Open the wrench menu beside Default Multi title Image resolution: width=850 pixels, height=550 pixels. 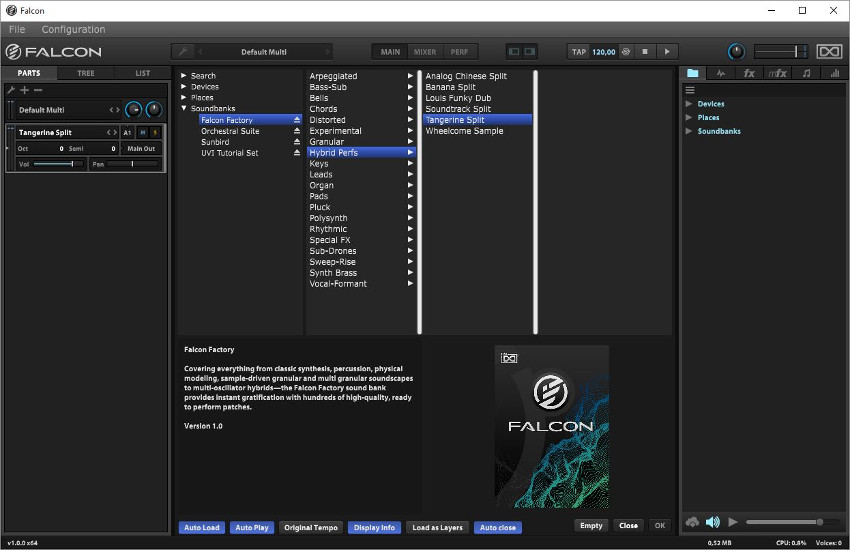click(184, 51)
